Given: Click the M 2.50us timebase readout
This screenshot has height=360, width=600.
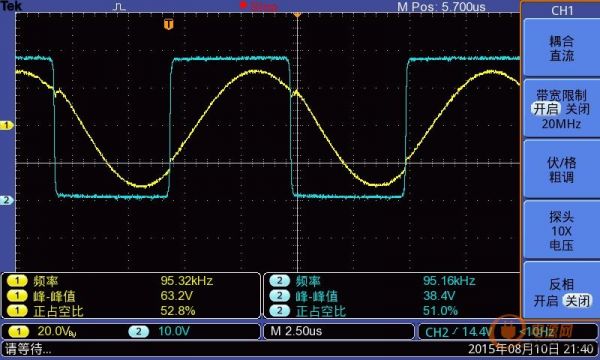Looking at the screenshot, I should [297, 331].
